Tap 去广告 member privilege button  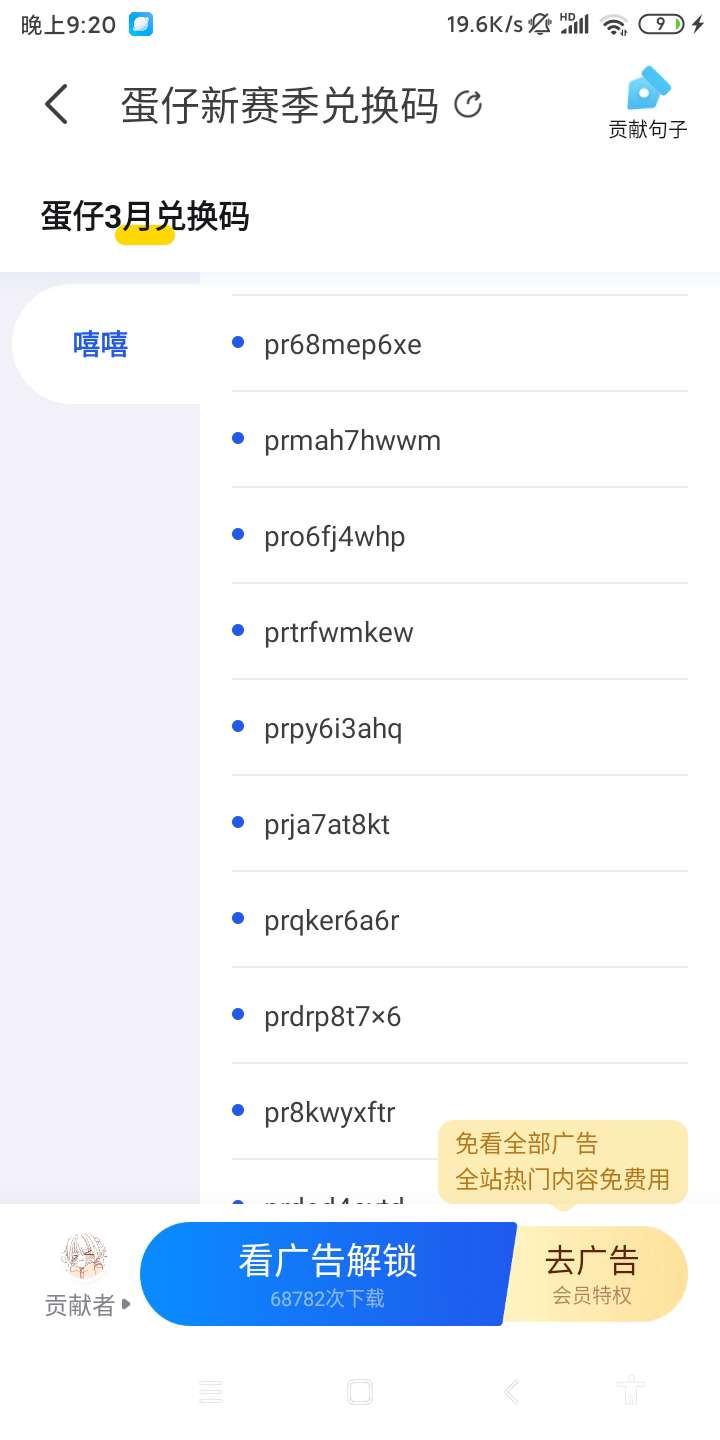[x=593, y=1273]
